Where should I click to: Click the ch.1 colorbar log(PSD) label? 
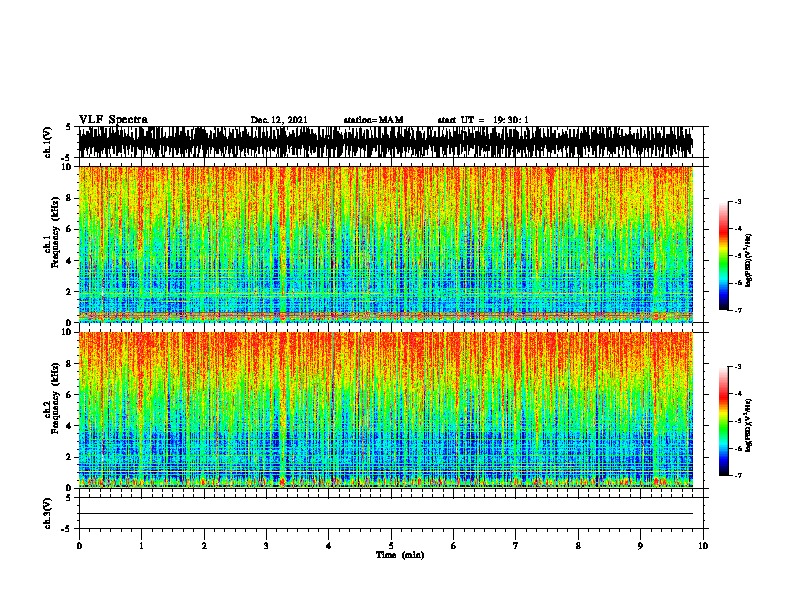click(748, 261)
